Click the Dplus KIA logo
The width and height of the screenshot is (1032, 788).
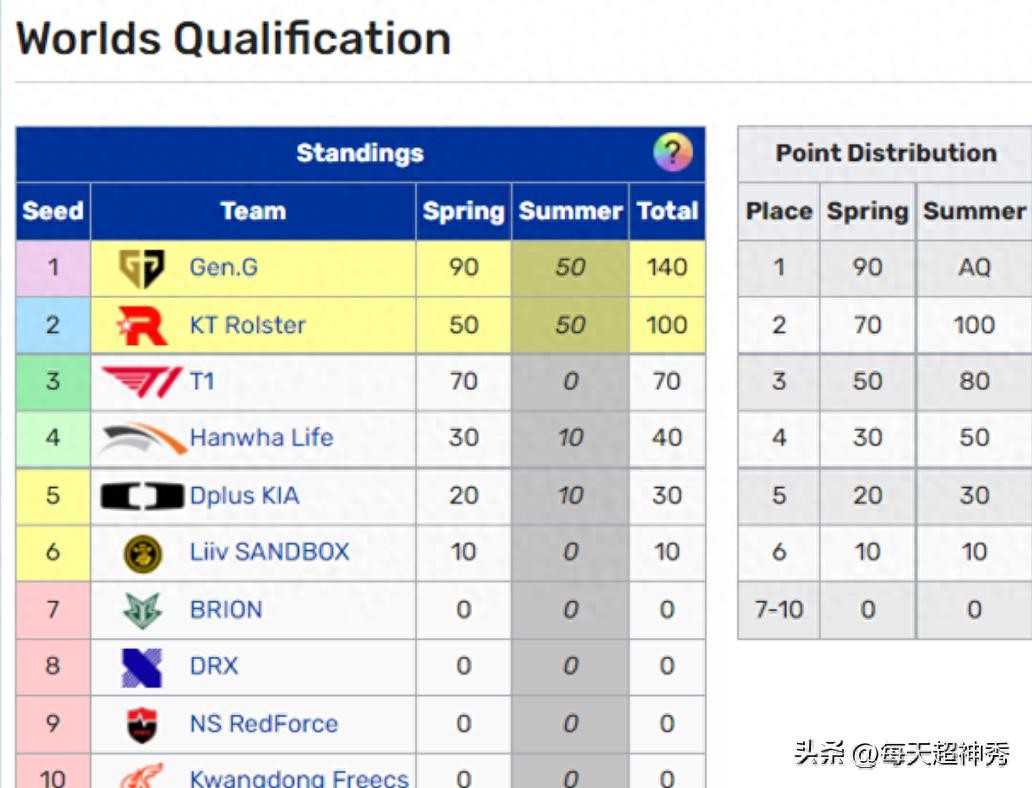click(x=143, y=495)
